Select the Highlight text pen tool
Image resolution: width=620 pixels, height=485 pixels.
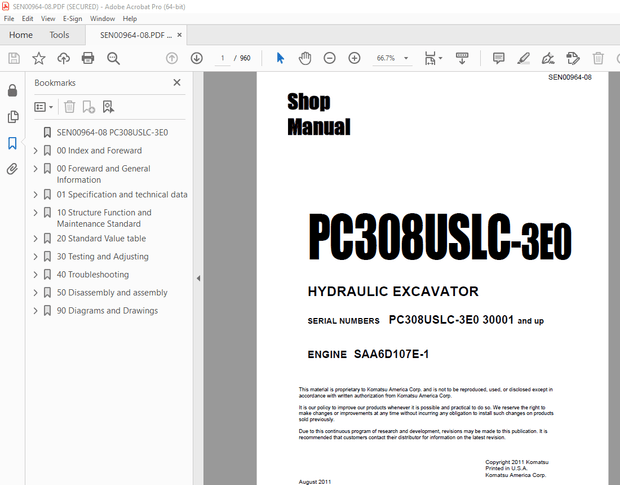coord(524,59)
